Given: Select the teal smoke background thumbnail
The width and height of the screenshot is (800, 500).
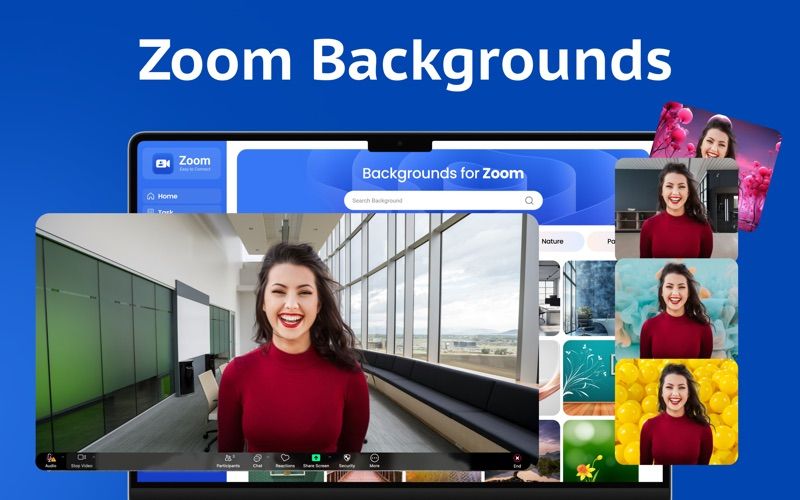Looking at the screenshot, I should [676, 308].
